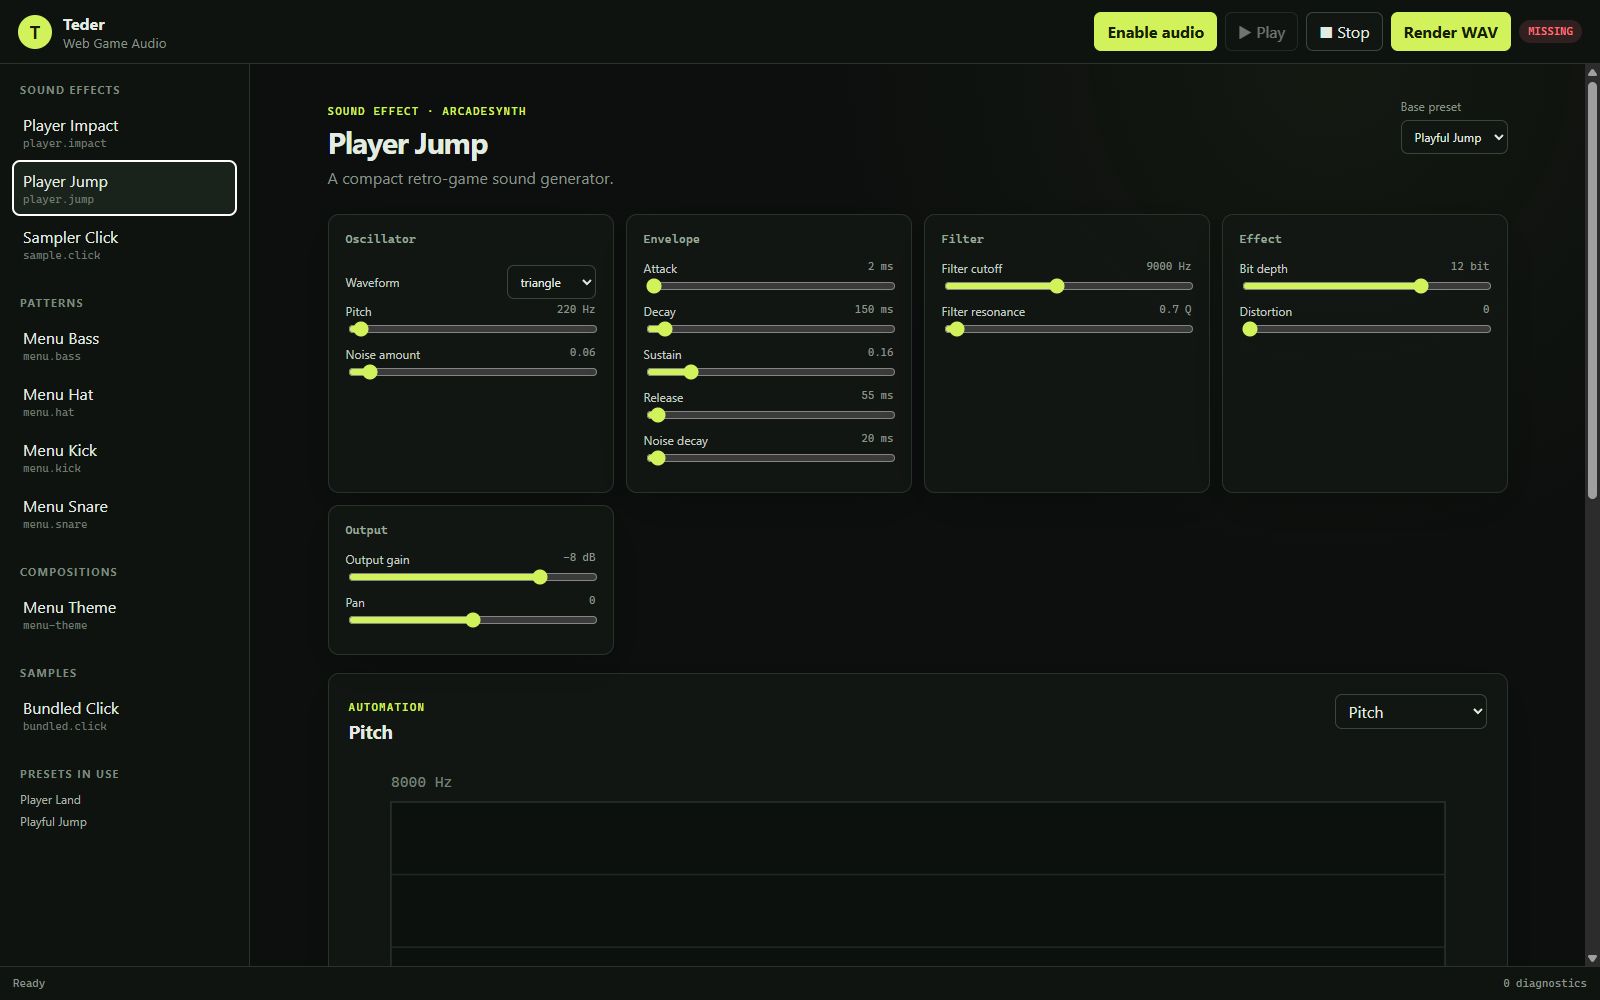Image resolution: width=1600 pixels, height=1000 pixels.
Task: Click inside the pitch automation graph
Action: 917,883
